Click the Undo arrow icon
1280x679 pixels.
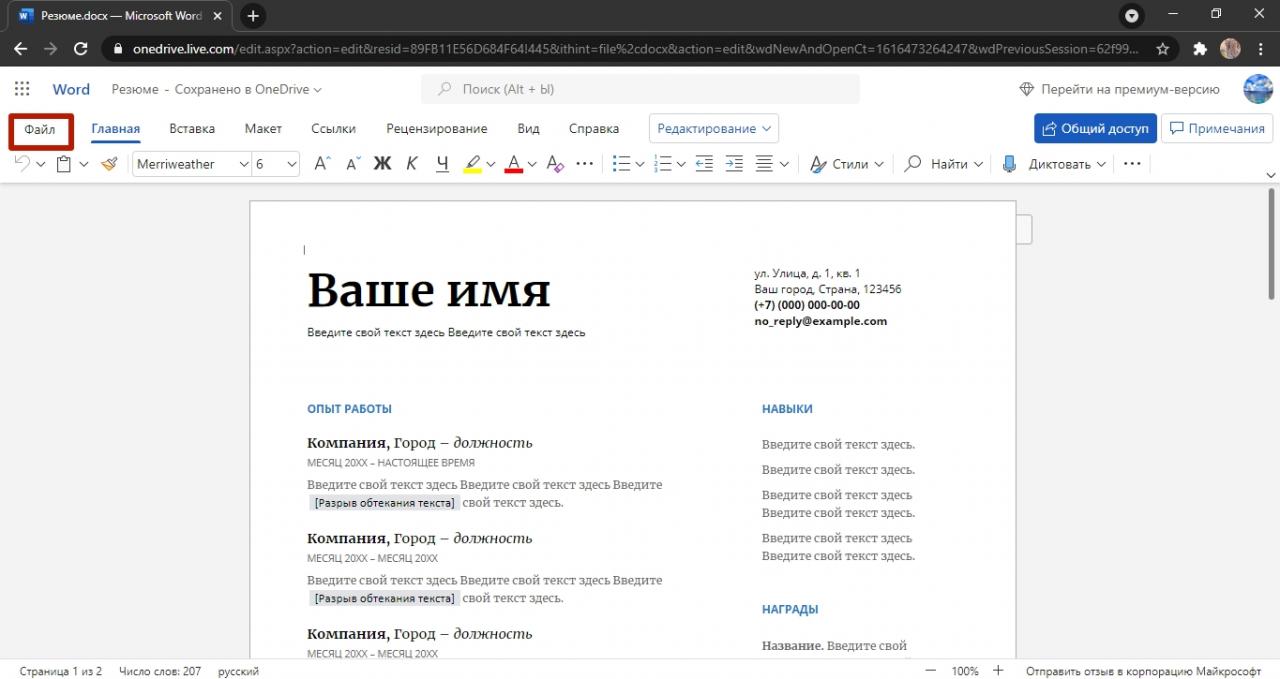[23, 164]
